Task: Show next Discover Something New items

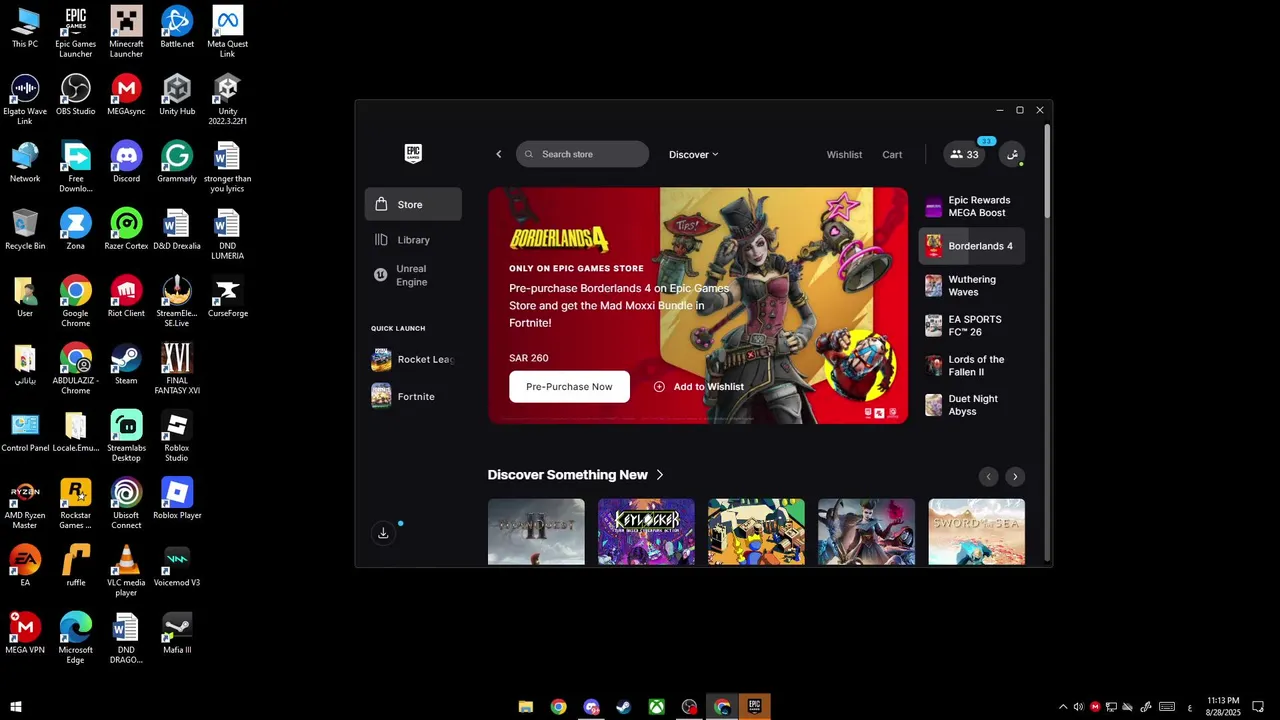Action: pos(1015,477)
